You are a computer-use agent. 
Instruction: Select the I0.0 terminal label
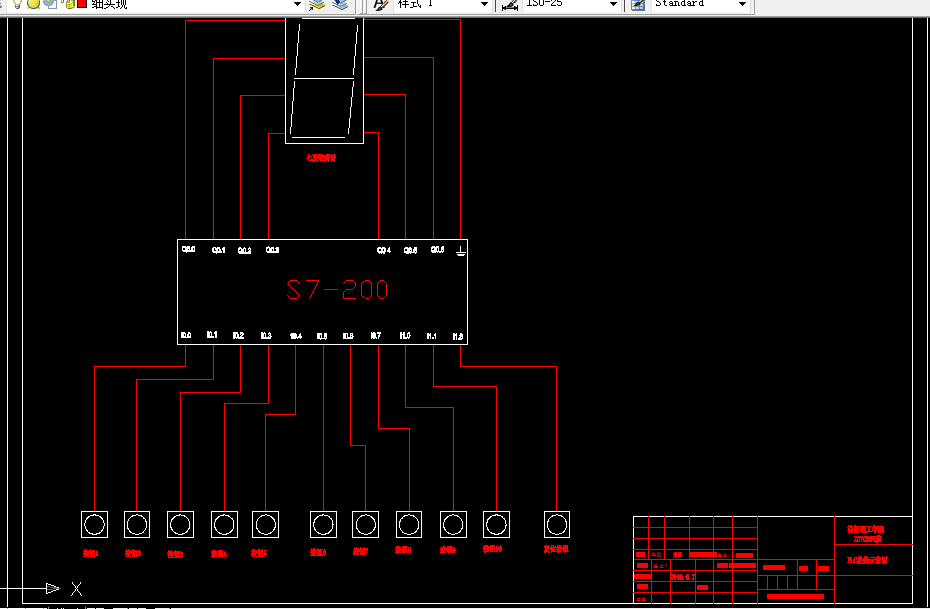[186, 335]
